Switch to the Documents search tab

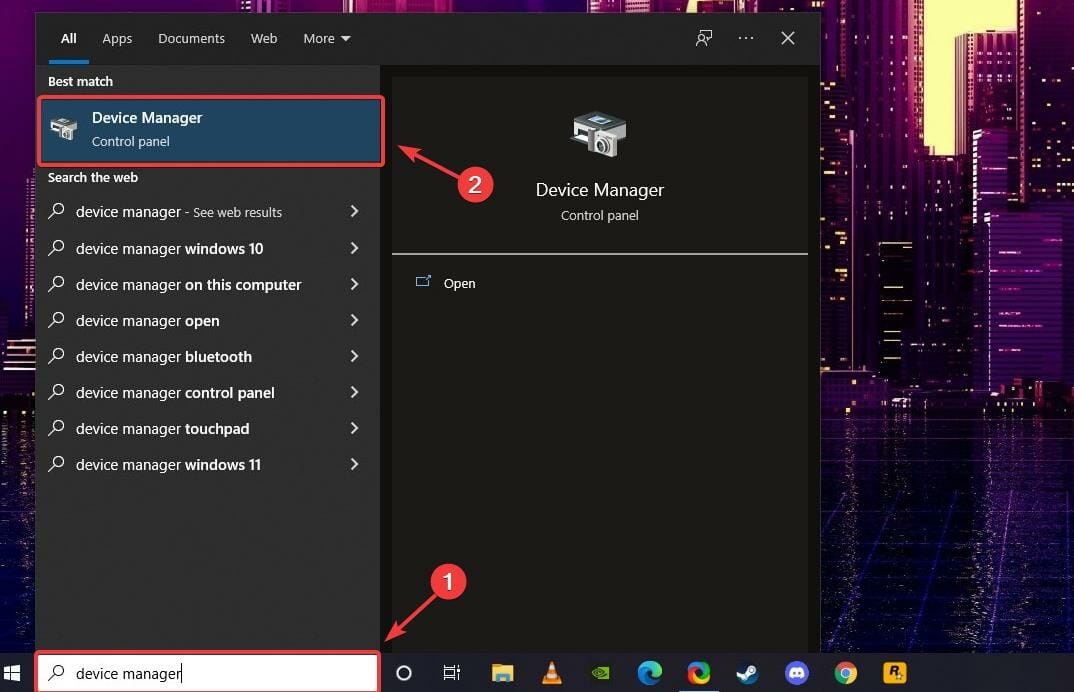[191, 38]
